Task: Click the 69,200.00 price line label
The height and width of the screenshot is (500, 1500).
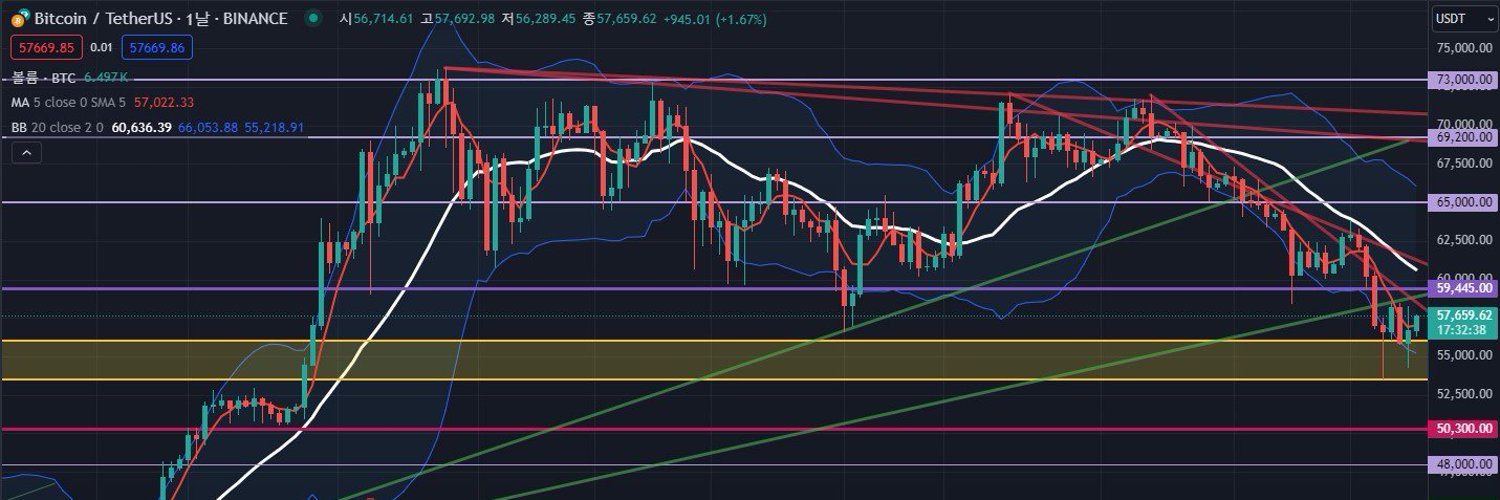Action: point(1463,137)
